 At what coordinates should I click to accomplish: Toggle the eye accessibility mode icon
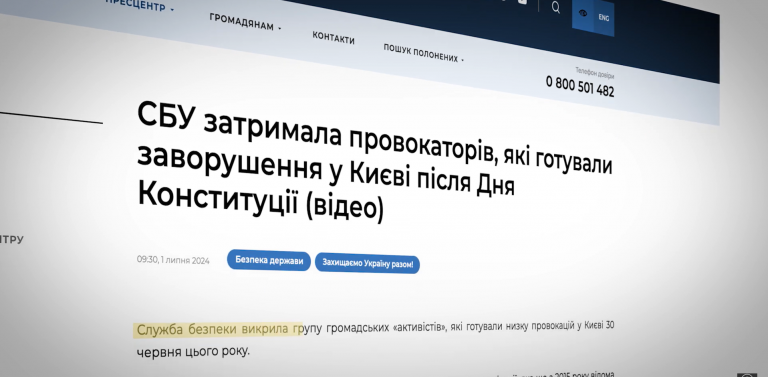click(x=583, y=13)
